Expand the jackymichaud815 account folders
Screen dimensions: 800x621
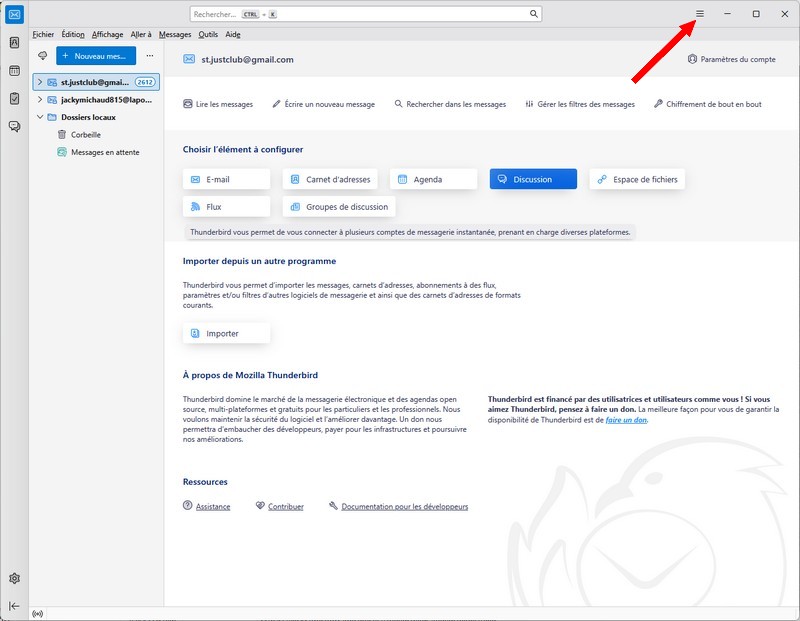(x=40, y=100)
